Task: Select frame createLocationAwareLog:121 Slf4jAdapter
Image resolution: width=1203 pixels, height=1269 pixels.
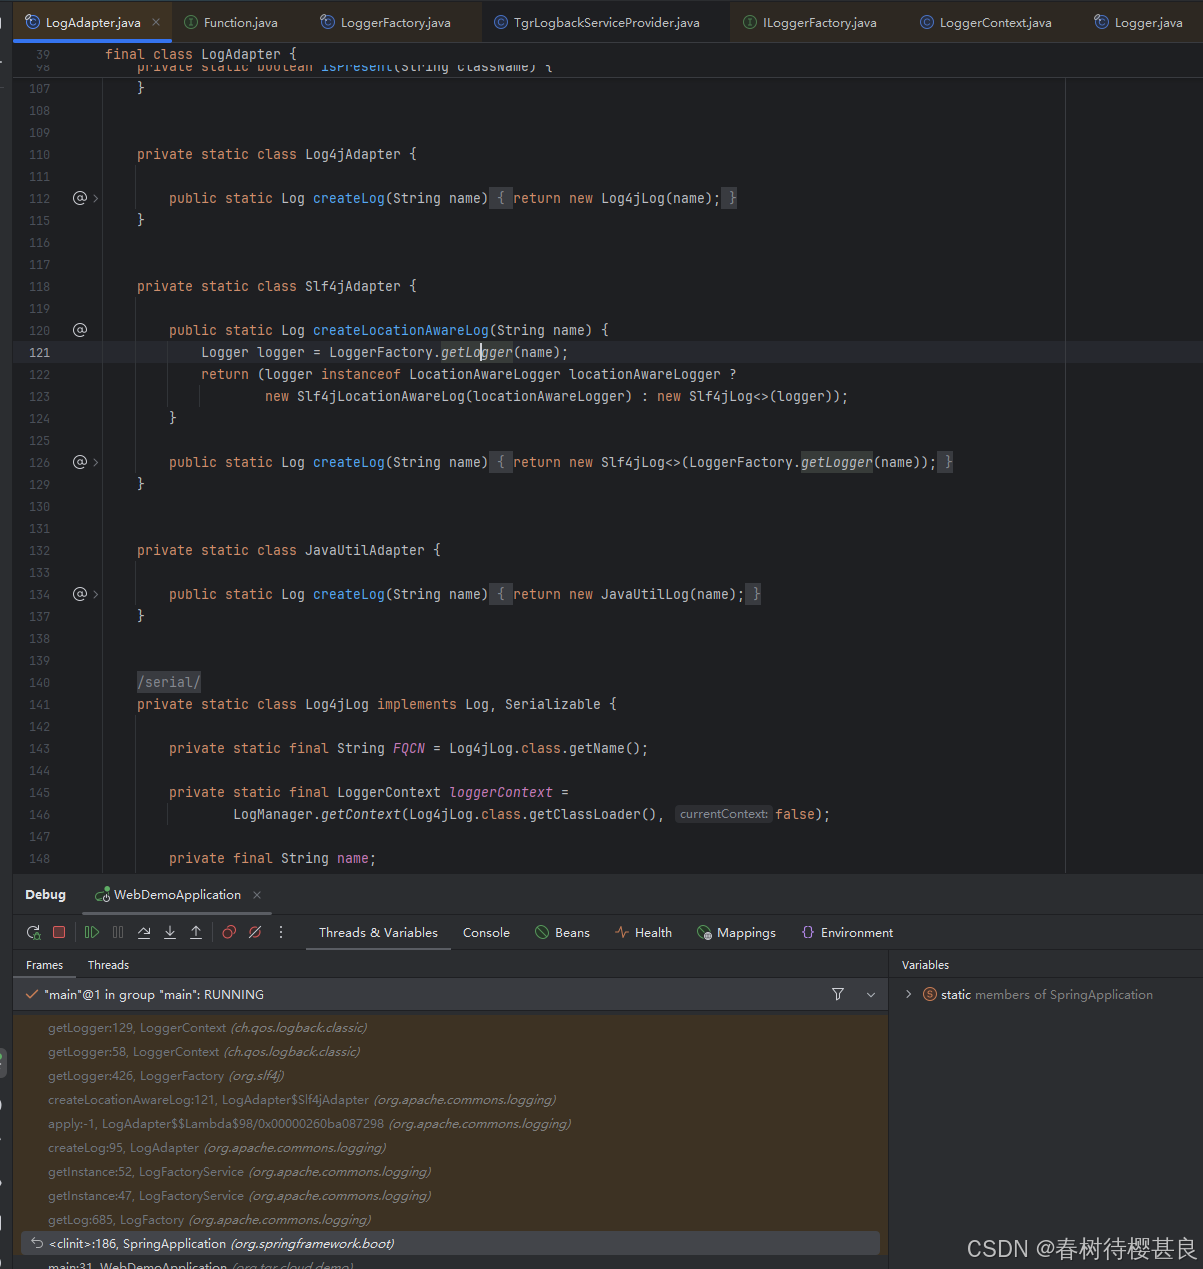Action: pyautogui.click(x=450, y=1099)
